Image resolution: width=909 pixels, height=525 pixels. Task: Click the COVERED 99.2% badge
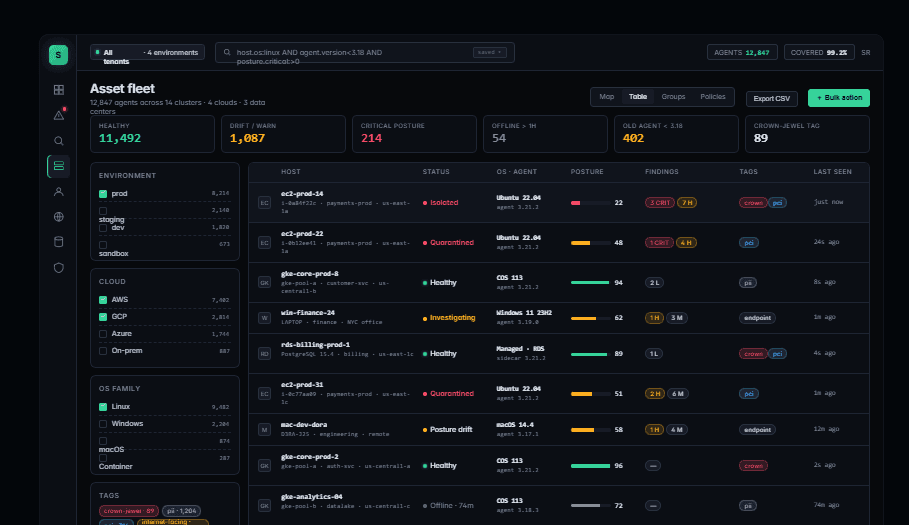[819, 53]
